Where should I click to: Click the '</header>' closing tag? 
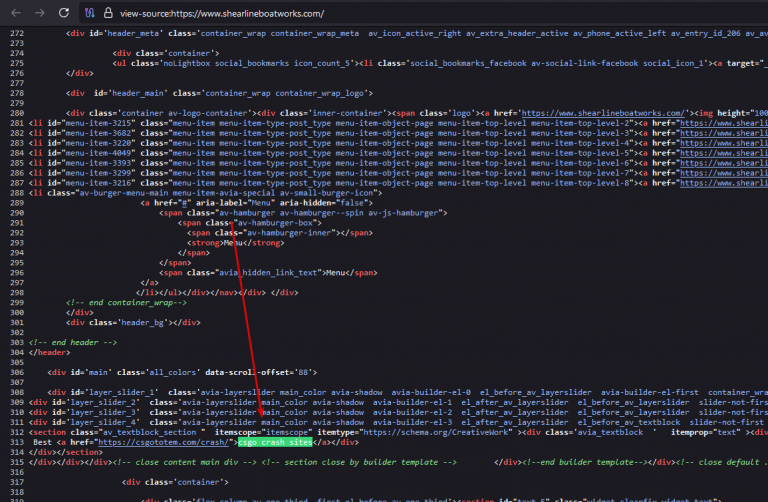(49, 352)
